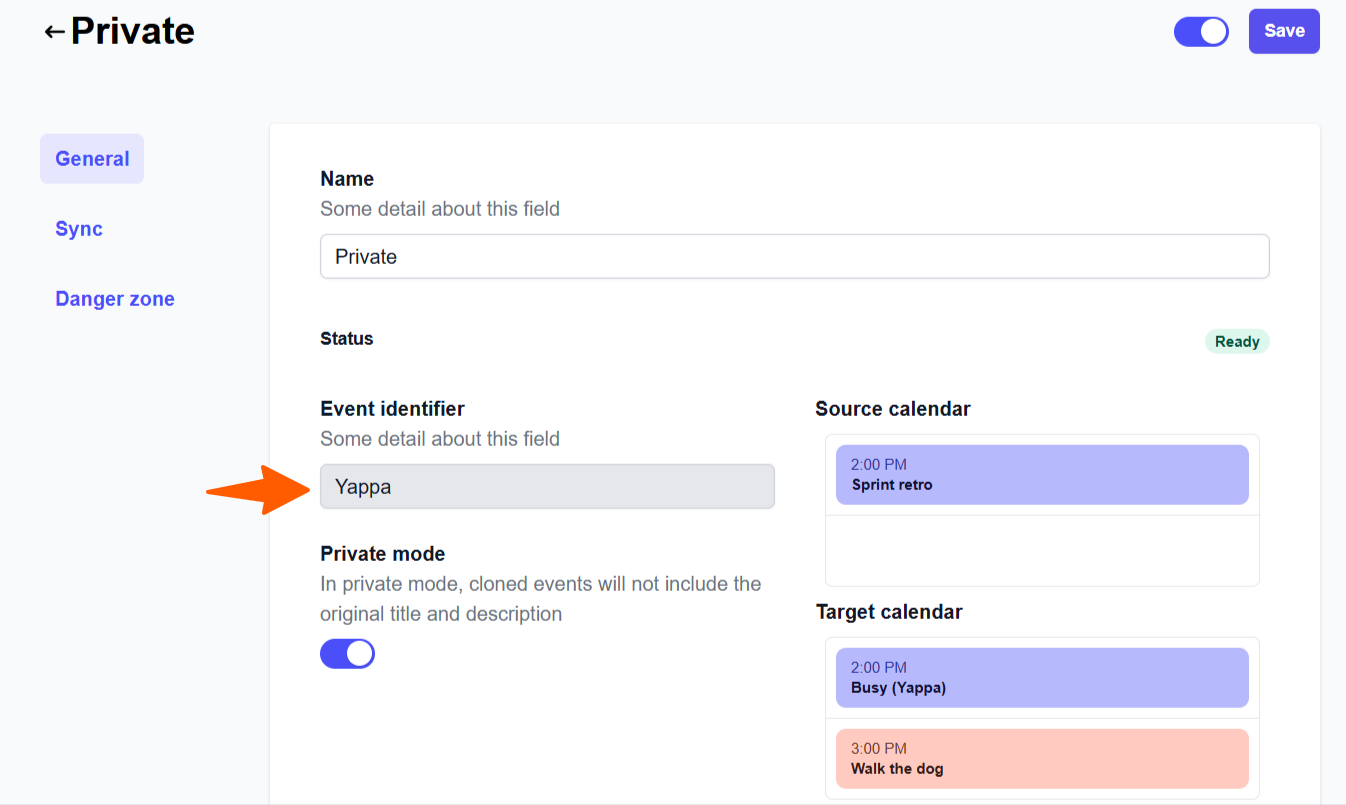Switch to the Sync tab
Viewport: 1346px width, 805px height.
(x=79, y=229)
